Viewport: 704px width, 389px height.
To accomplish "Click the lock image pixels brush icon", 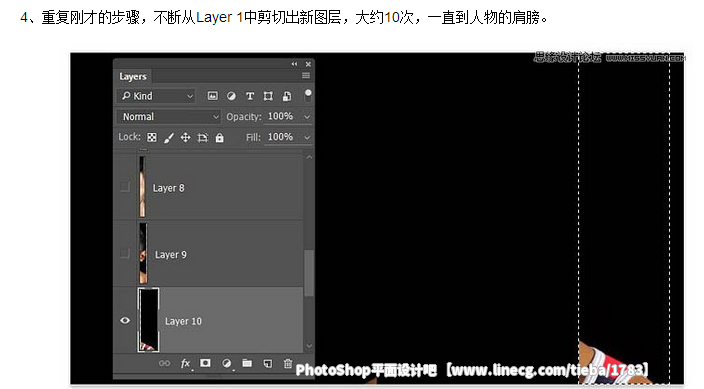I will point(169,138).
